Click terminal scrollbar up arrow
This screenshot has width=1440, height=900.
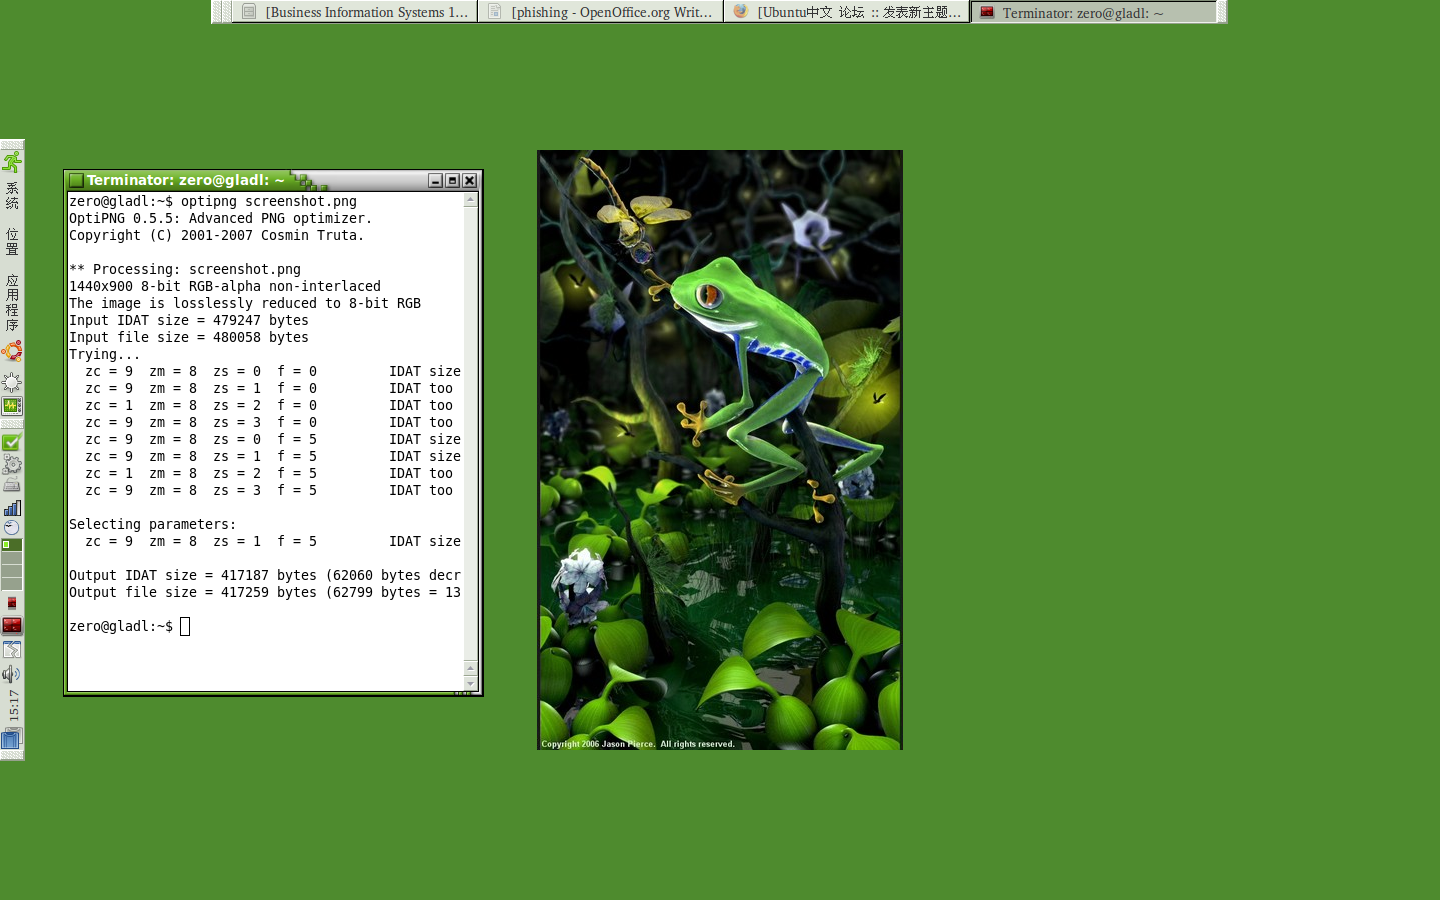[470, 200]
